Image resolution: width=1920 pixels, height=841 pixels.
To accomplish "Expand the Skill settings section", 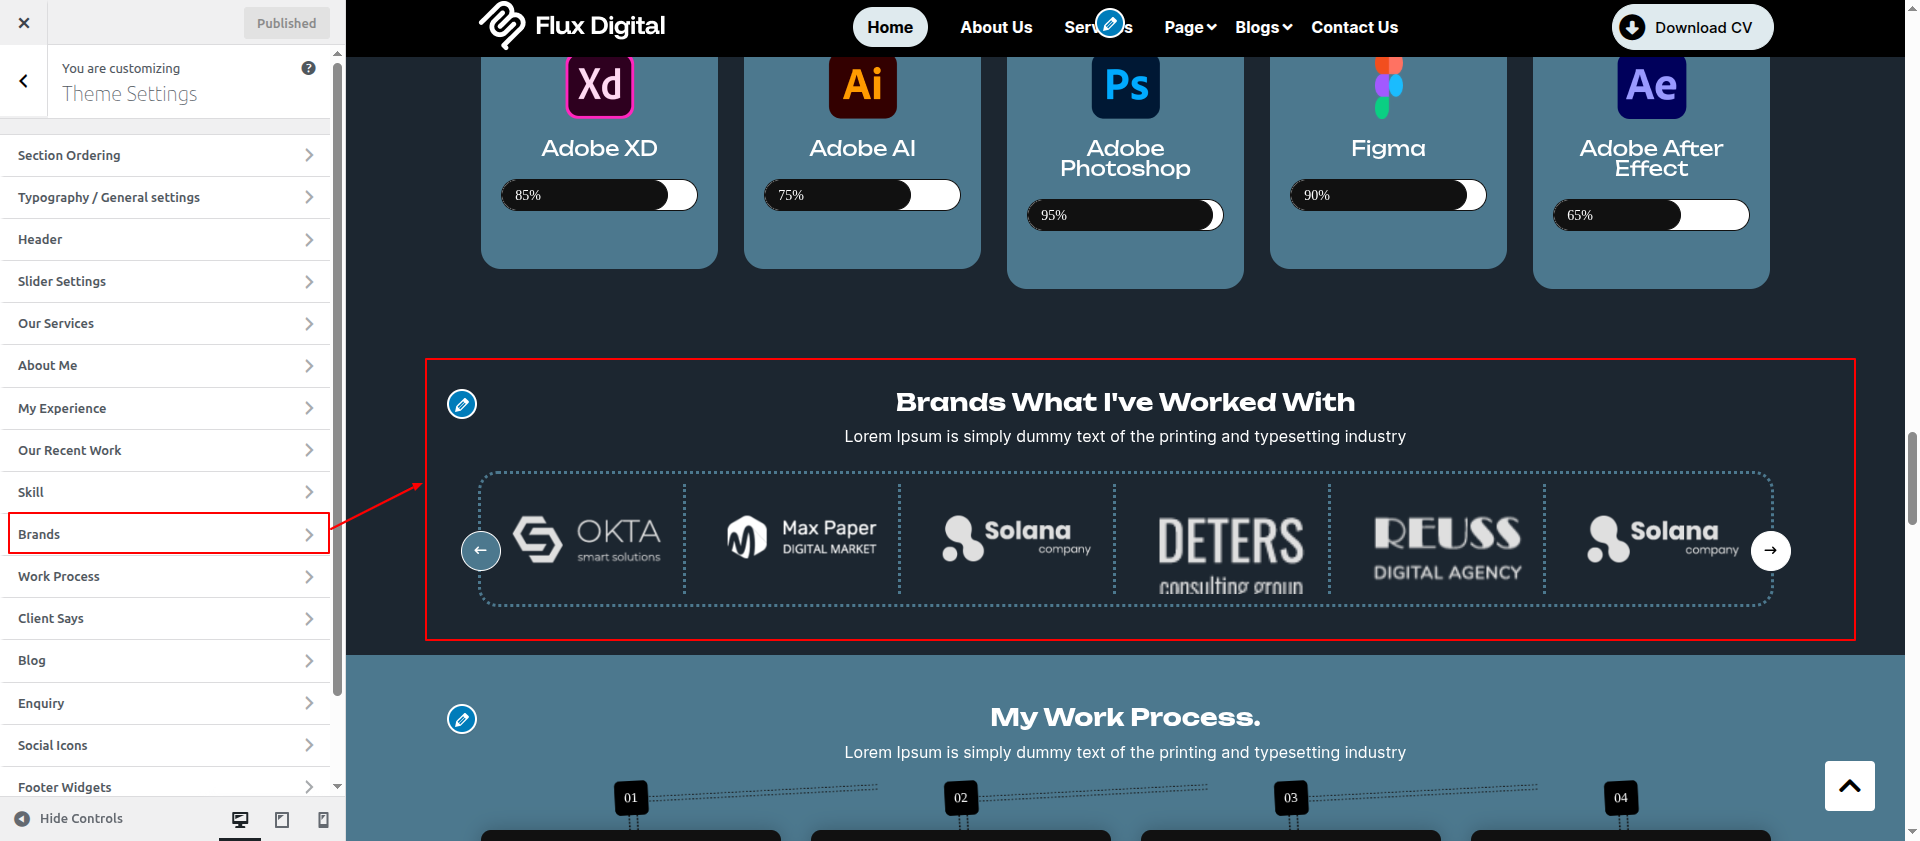I will click(166, 492).
